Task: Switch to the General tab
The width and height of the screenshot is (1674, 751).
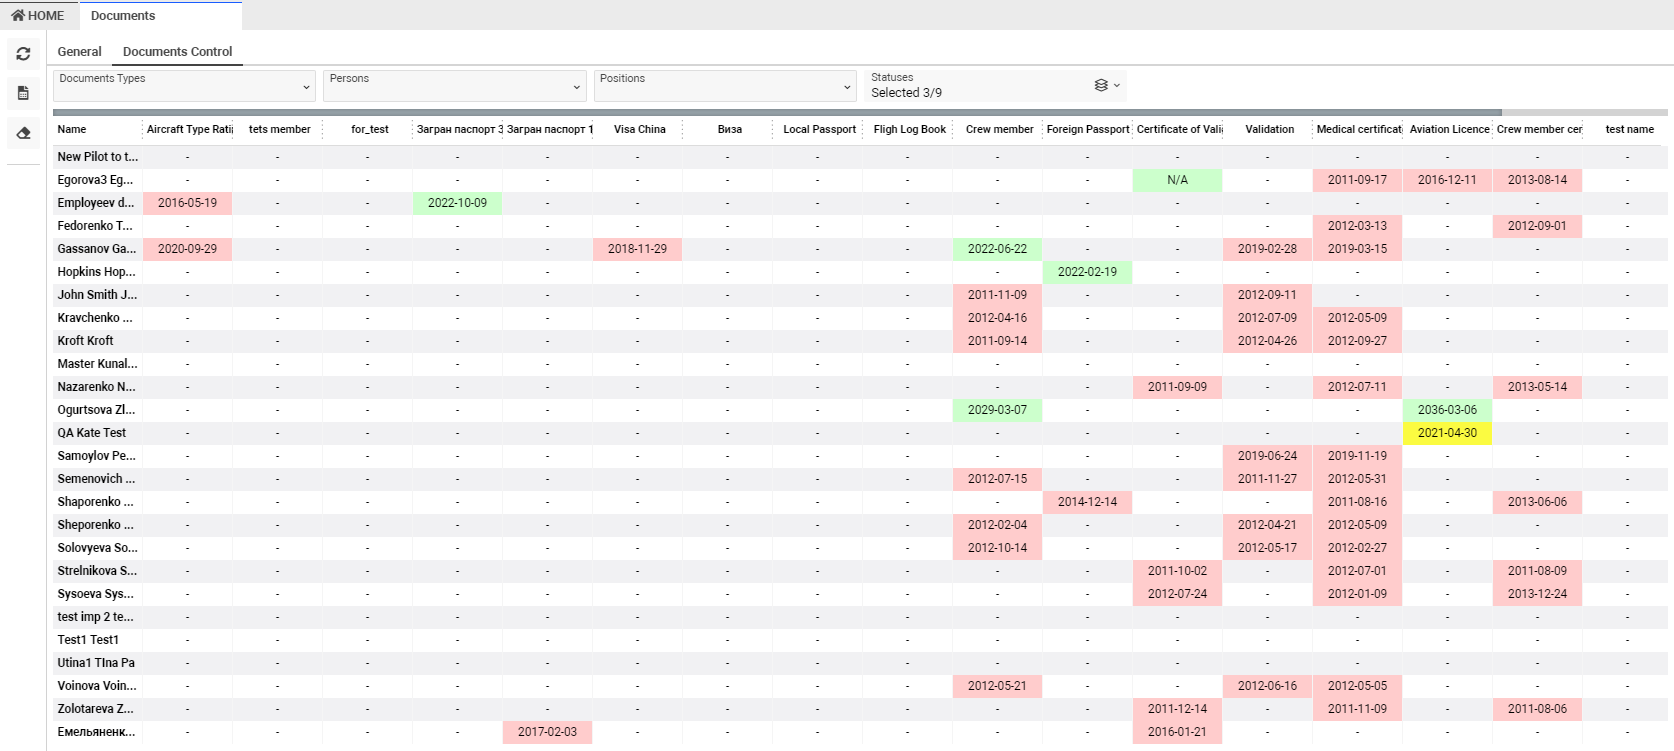Action: point(79,52)
